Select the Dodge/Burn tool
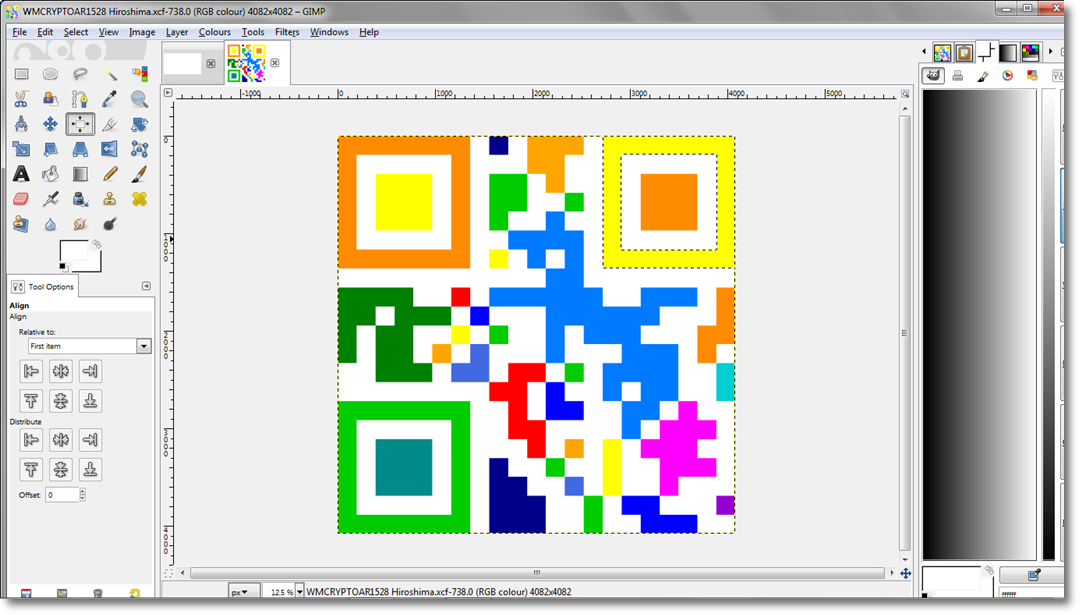This screenshot has height=615, width=1080. pyautogui.click(x=110, y=224)
